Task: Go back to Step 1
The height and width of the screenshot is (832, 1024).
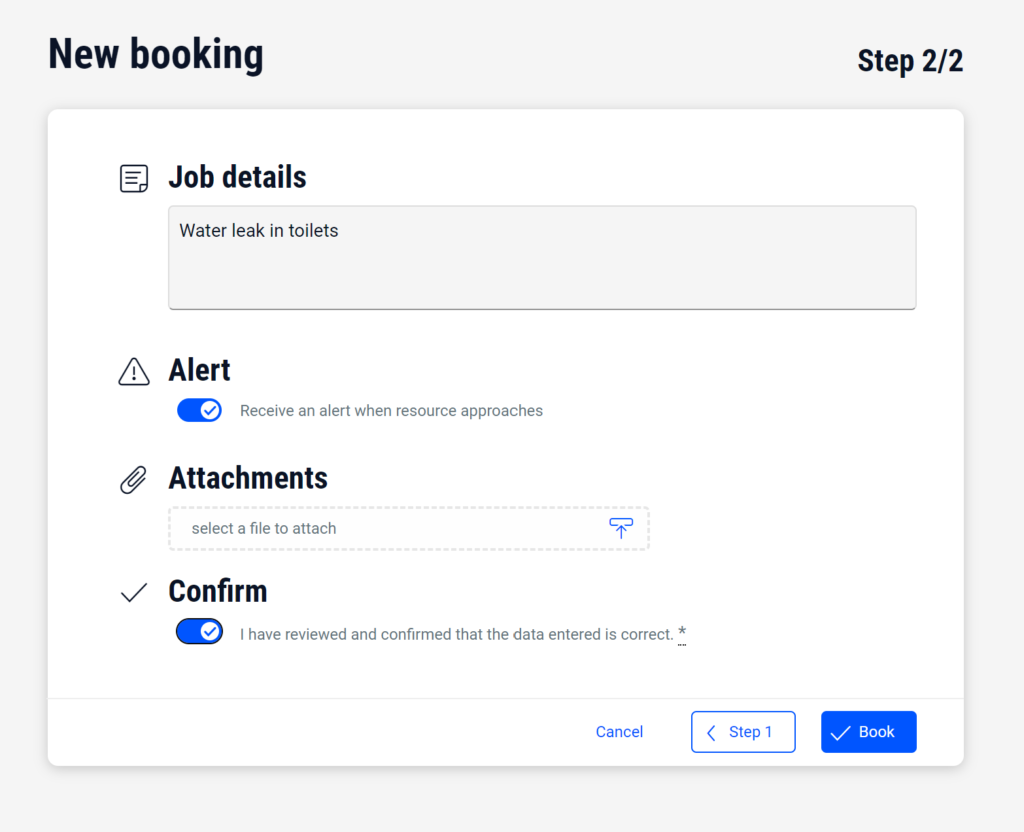Action: [x=743, y=732]
